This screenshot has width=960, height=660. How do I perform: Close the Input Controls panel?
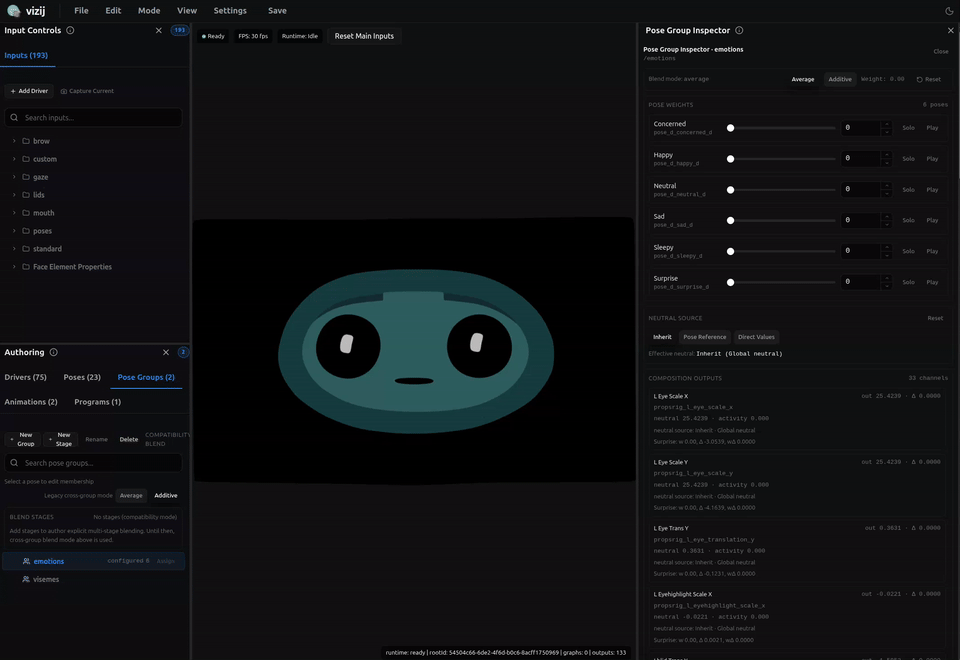pyautogui.click(x=158, y=30)
